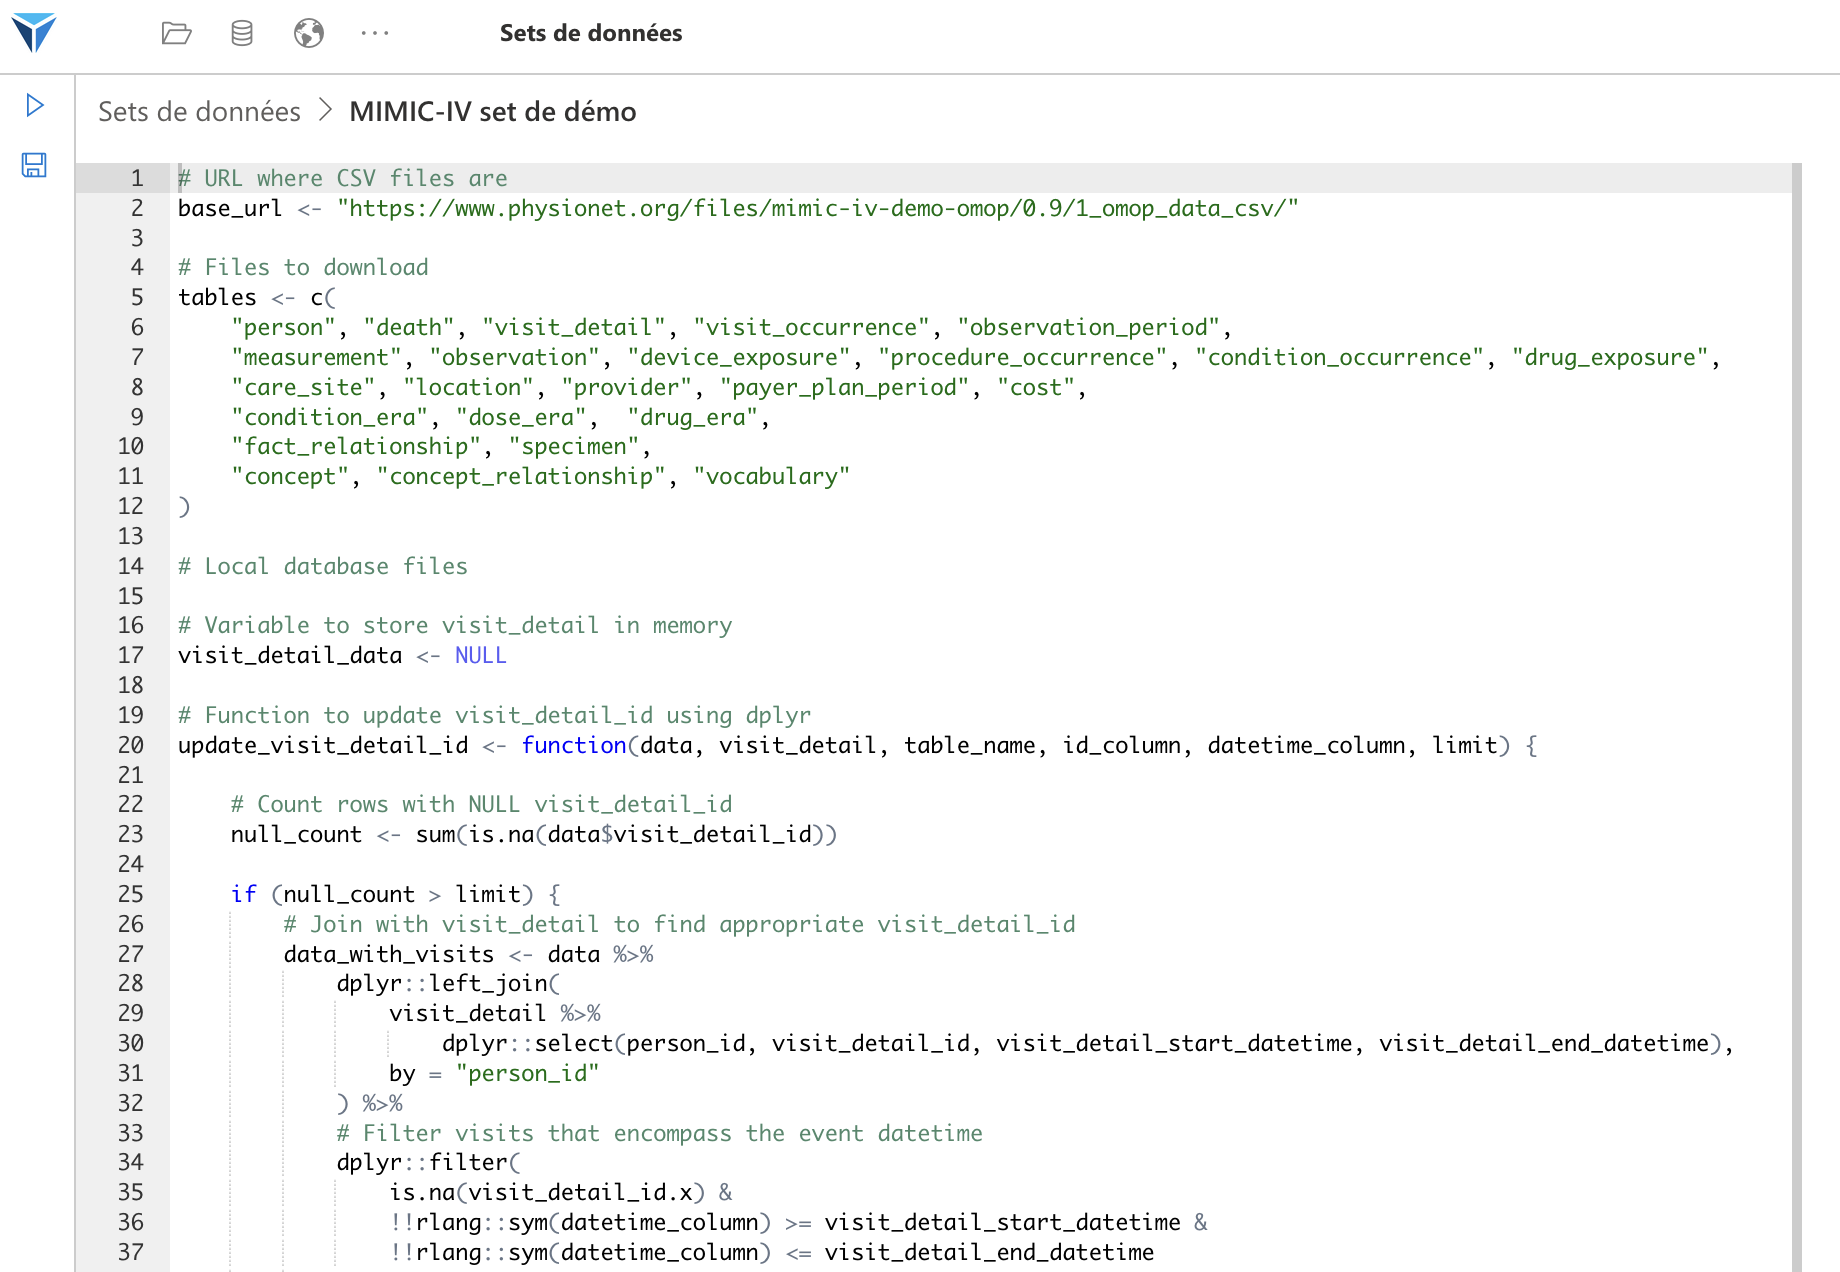Open the three-dots more menu
The width and height of the screenshot is (1840, 1272).
(375, 33)
